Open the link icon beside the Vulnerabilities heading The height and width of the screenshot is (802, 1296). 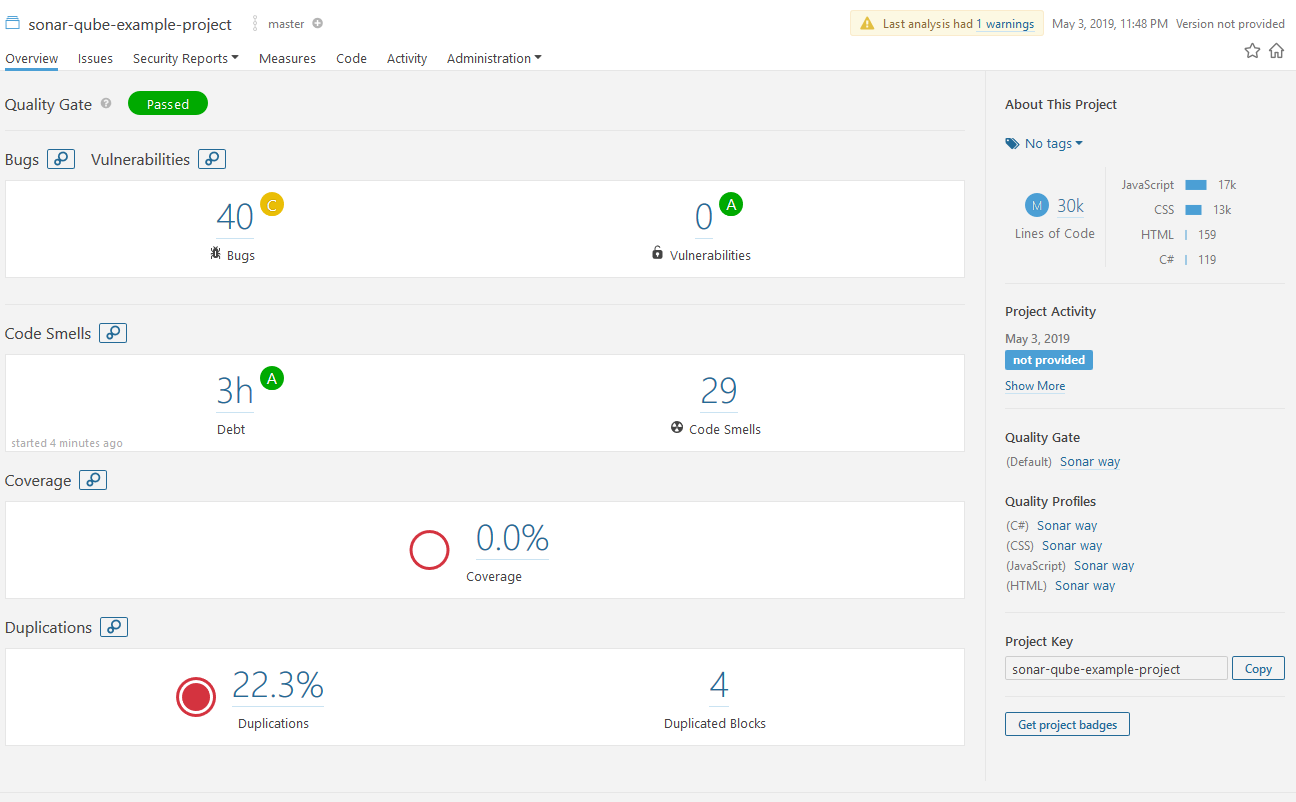click(x=212, y=159)
